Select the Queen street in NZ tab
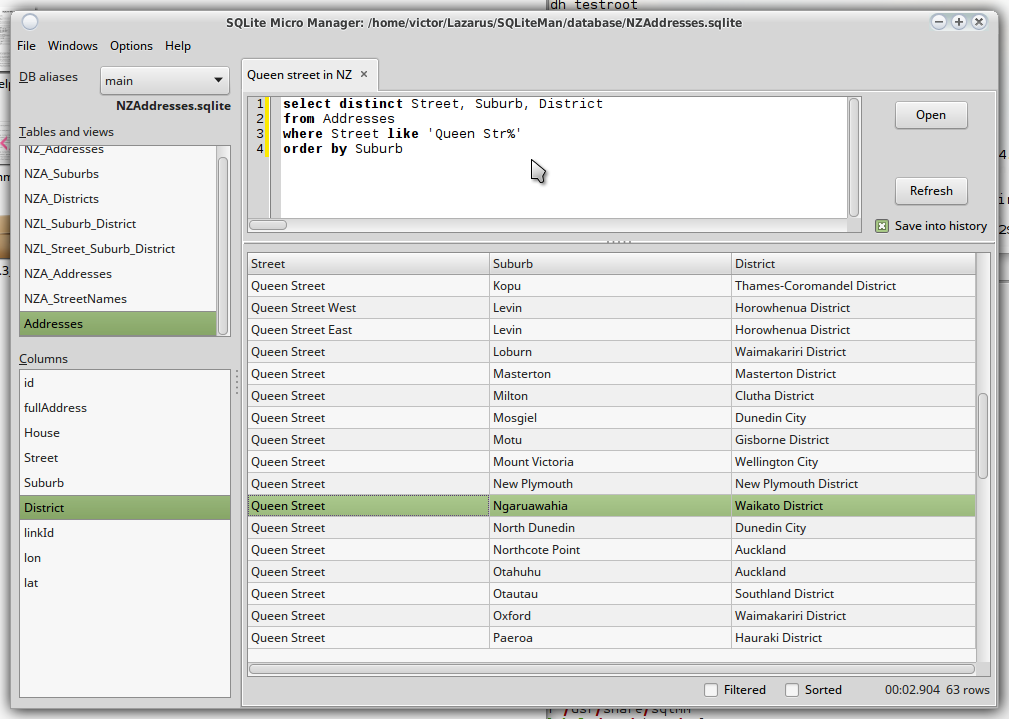Screen dimensions: 1009x719 tap(300, 73)
